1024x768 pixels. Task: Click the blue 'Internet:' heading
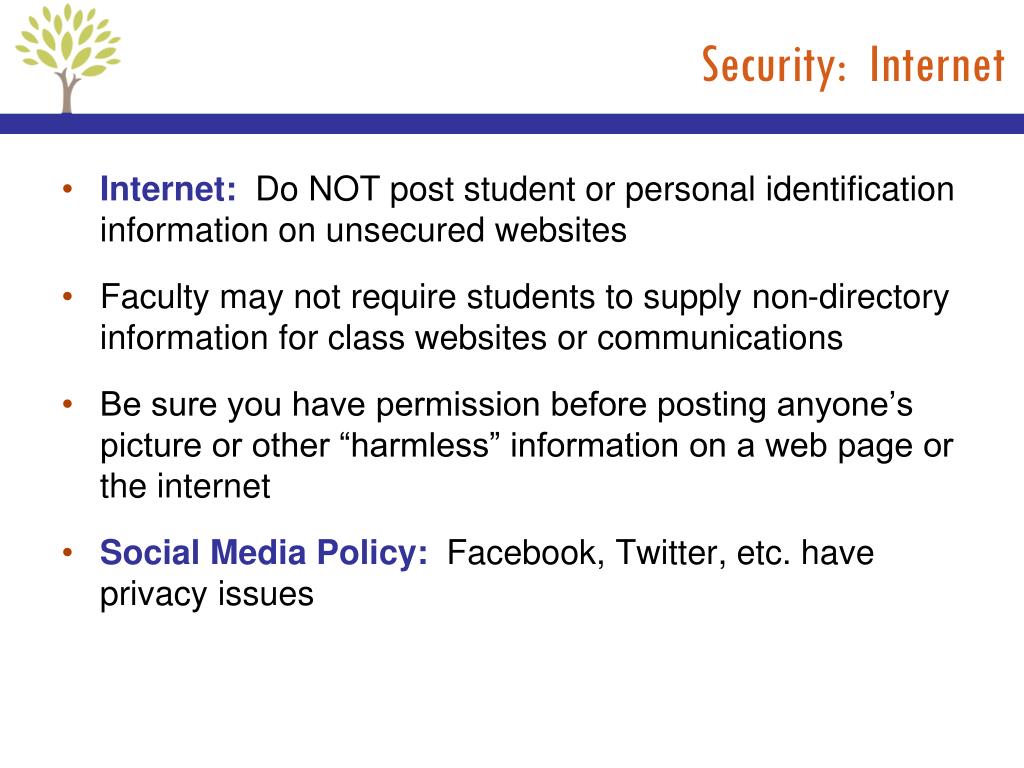pos(168,189)
